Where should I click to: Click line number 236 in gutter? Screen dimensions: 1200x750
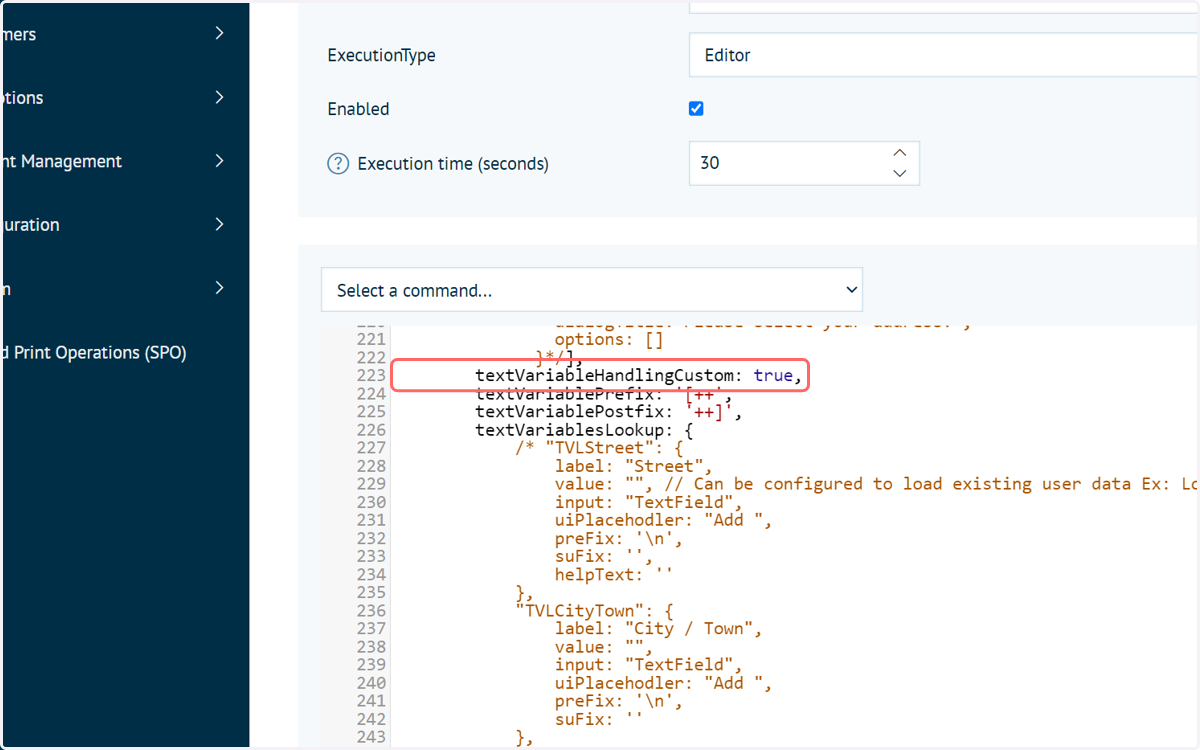pyautogui.click(x=371, y=610)
